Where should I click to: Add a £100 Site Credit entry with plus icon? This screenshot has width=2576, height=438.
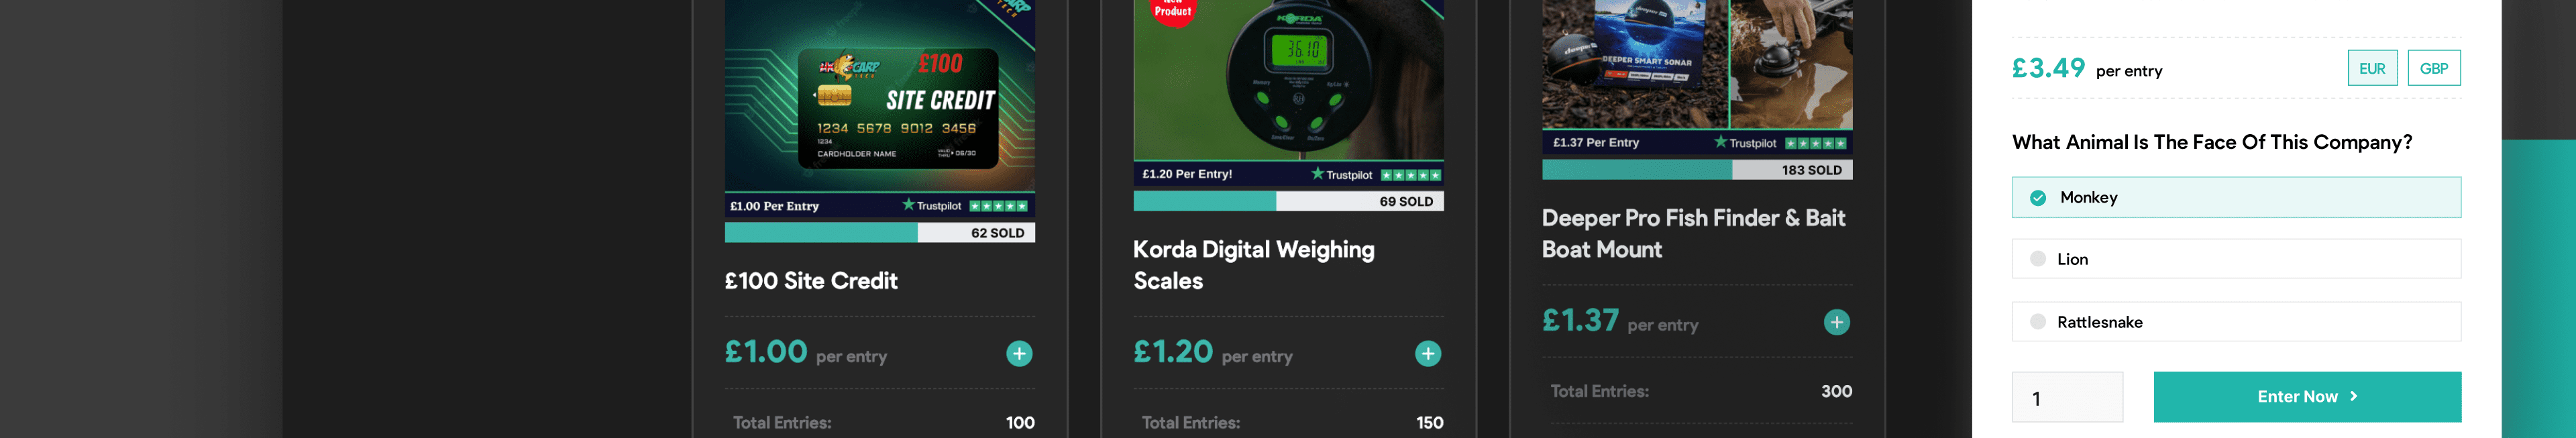coord(1019,354)
